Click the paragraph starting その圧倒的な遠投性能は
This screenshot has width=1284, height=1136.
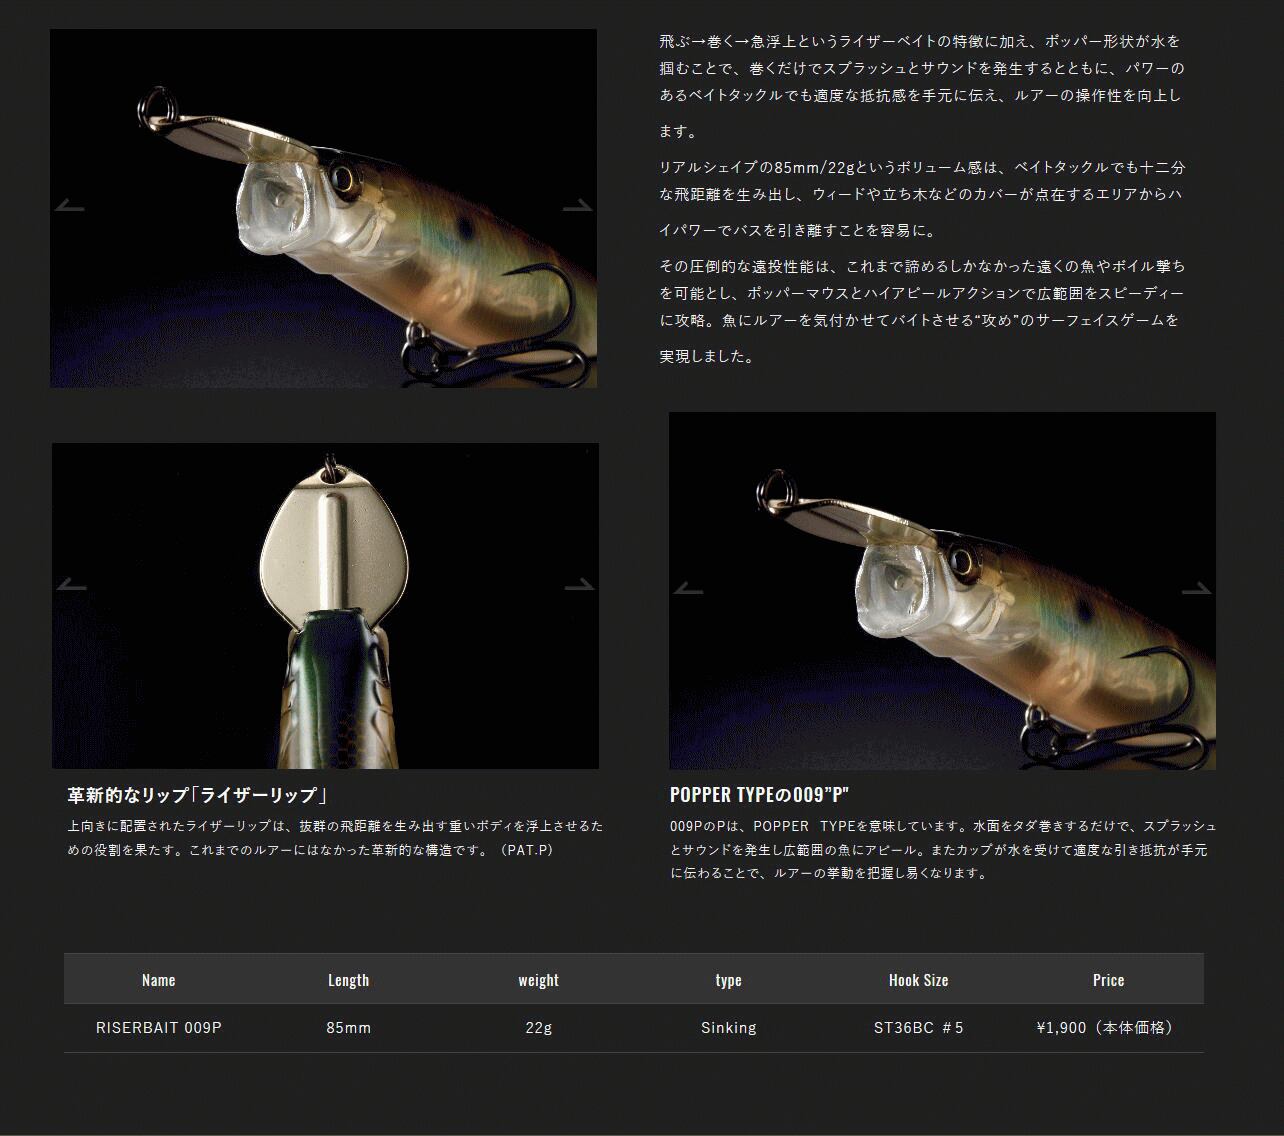tap(921, 311)
